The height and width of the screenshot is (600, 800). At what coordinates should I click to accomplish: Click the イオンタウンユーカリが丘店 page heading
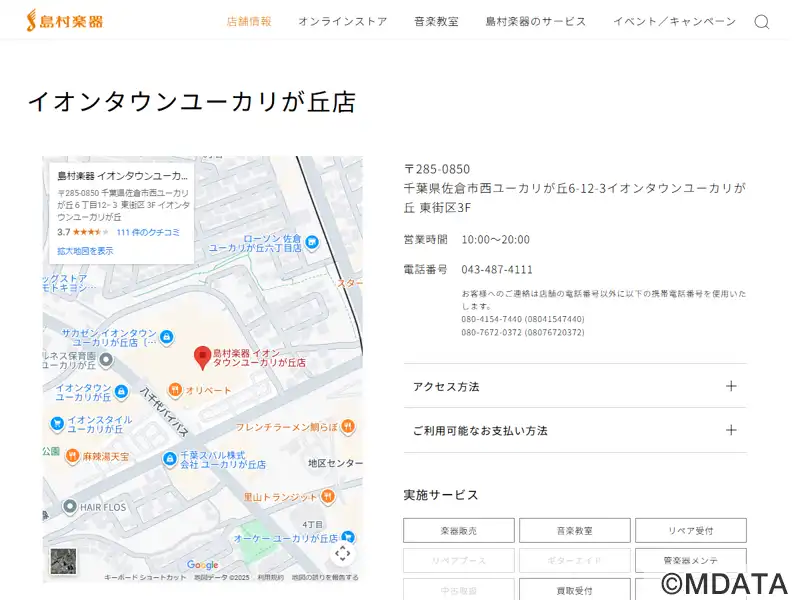point(191,101)
